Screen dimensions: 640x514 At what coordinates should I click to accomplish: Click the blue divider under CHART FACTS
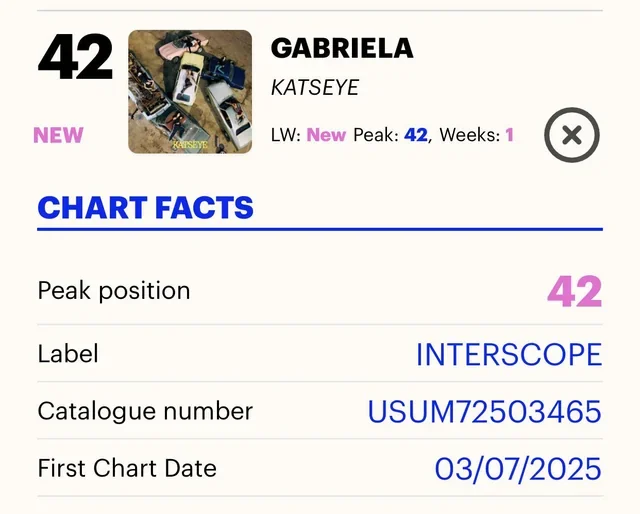tap(320, 229)
